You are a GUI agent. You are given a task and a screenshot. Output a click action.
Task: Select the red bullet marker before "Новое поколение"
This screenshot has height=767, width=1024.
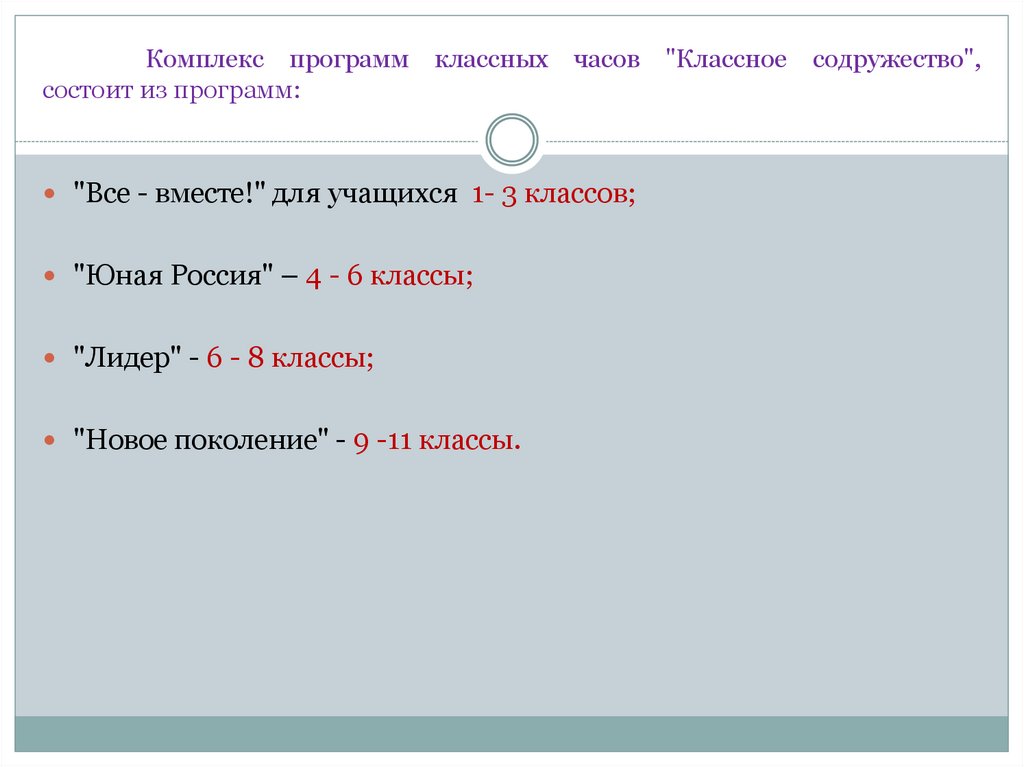[x=47, y=438]
